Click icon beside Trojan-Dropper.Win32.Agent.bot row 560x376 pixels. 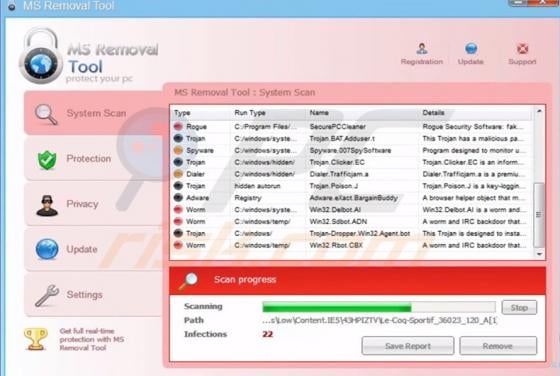coord(178,233)
